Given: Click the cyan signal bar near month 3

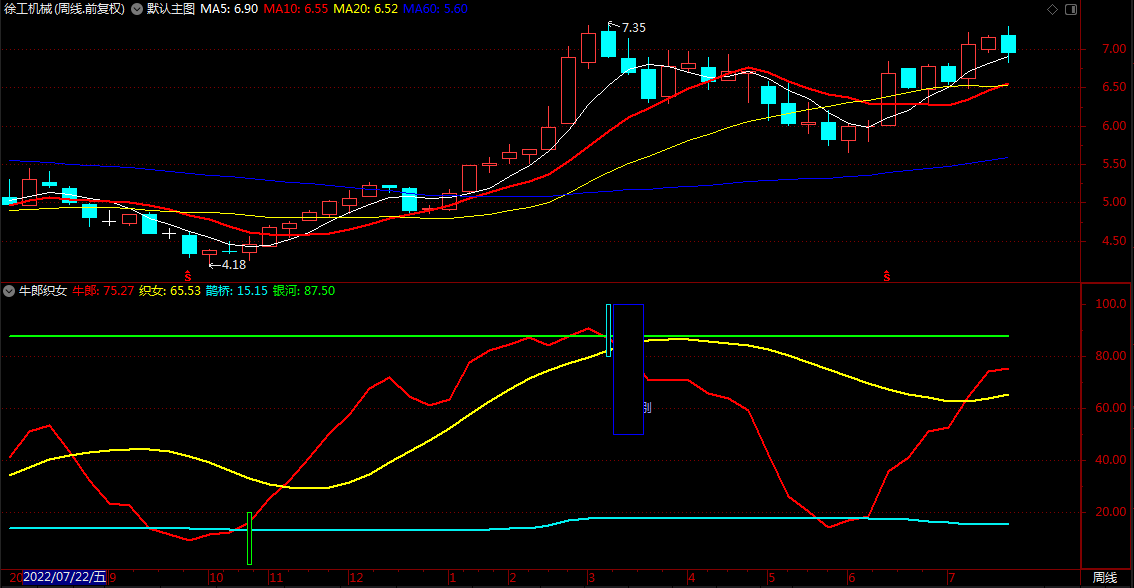Looking at the screenshot, I should coord(608,331).
